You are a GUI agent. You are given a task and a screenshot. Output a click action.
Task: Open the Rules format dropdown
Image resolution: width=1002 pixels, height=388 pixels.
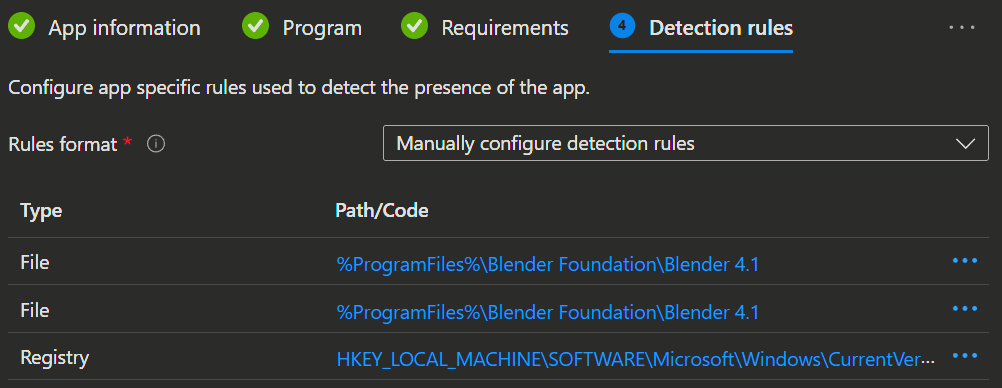[685, 144]
